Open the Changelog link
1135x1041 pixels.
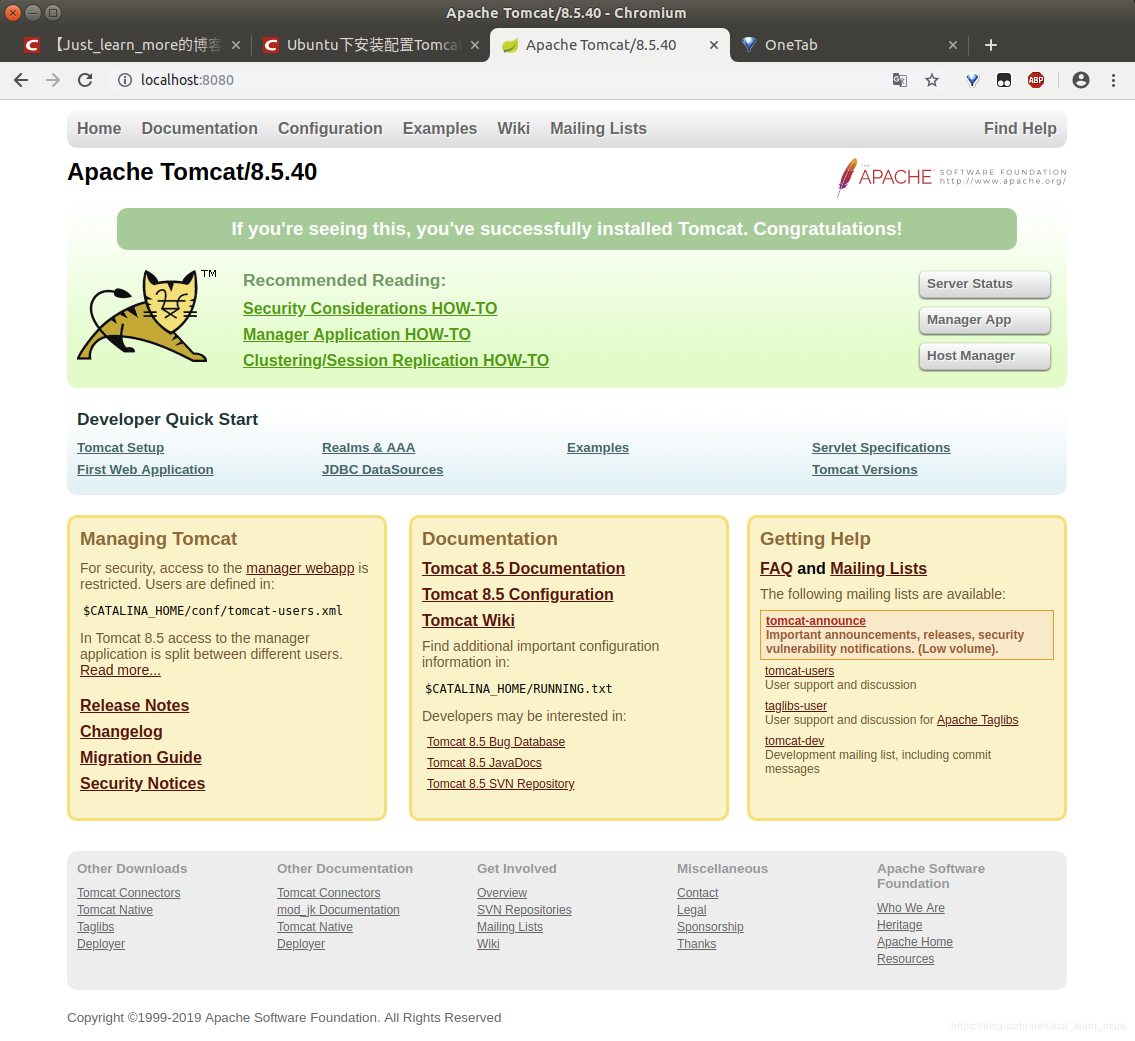pos(121,731)
